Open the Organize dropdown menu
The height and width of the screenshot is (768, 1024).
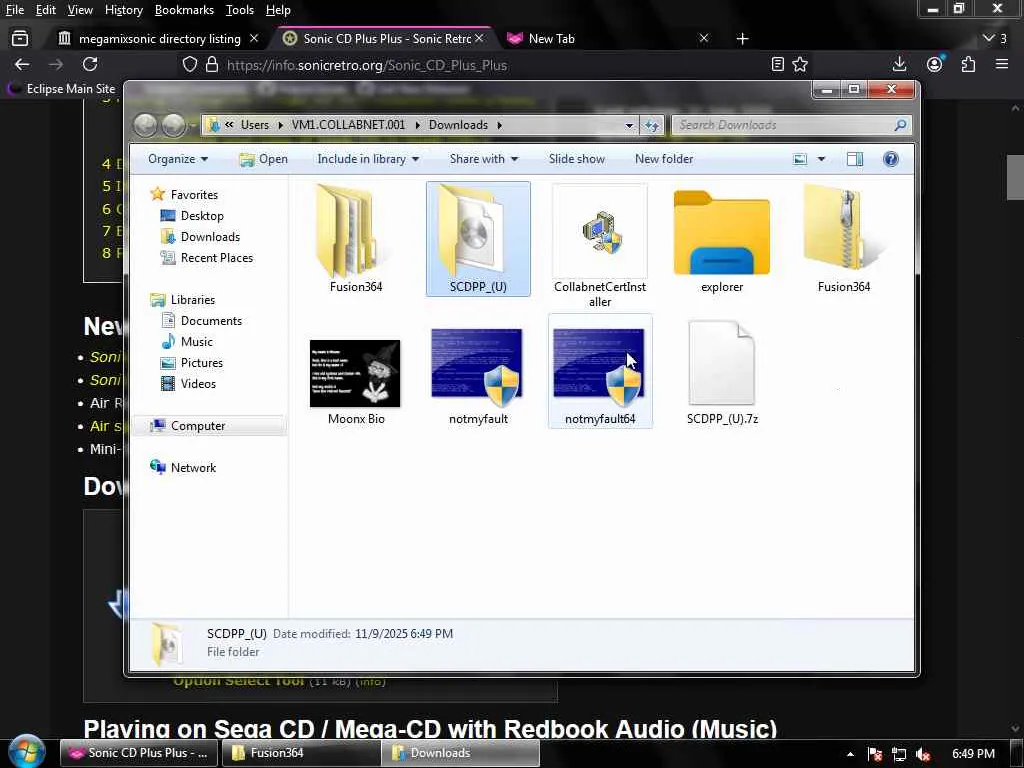click(x=178, y=159)
